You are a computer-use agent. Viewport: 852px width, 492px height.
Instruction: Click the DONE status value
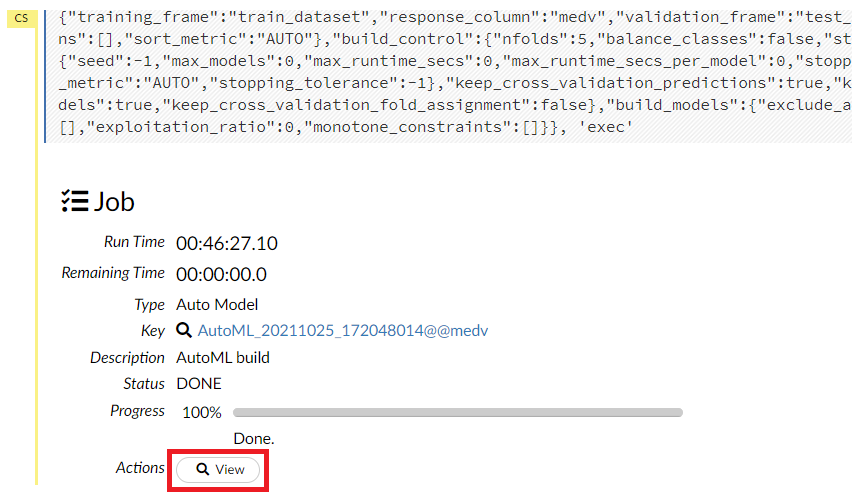(199, 383)
